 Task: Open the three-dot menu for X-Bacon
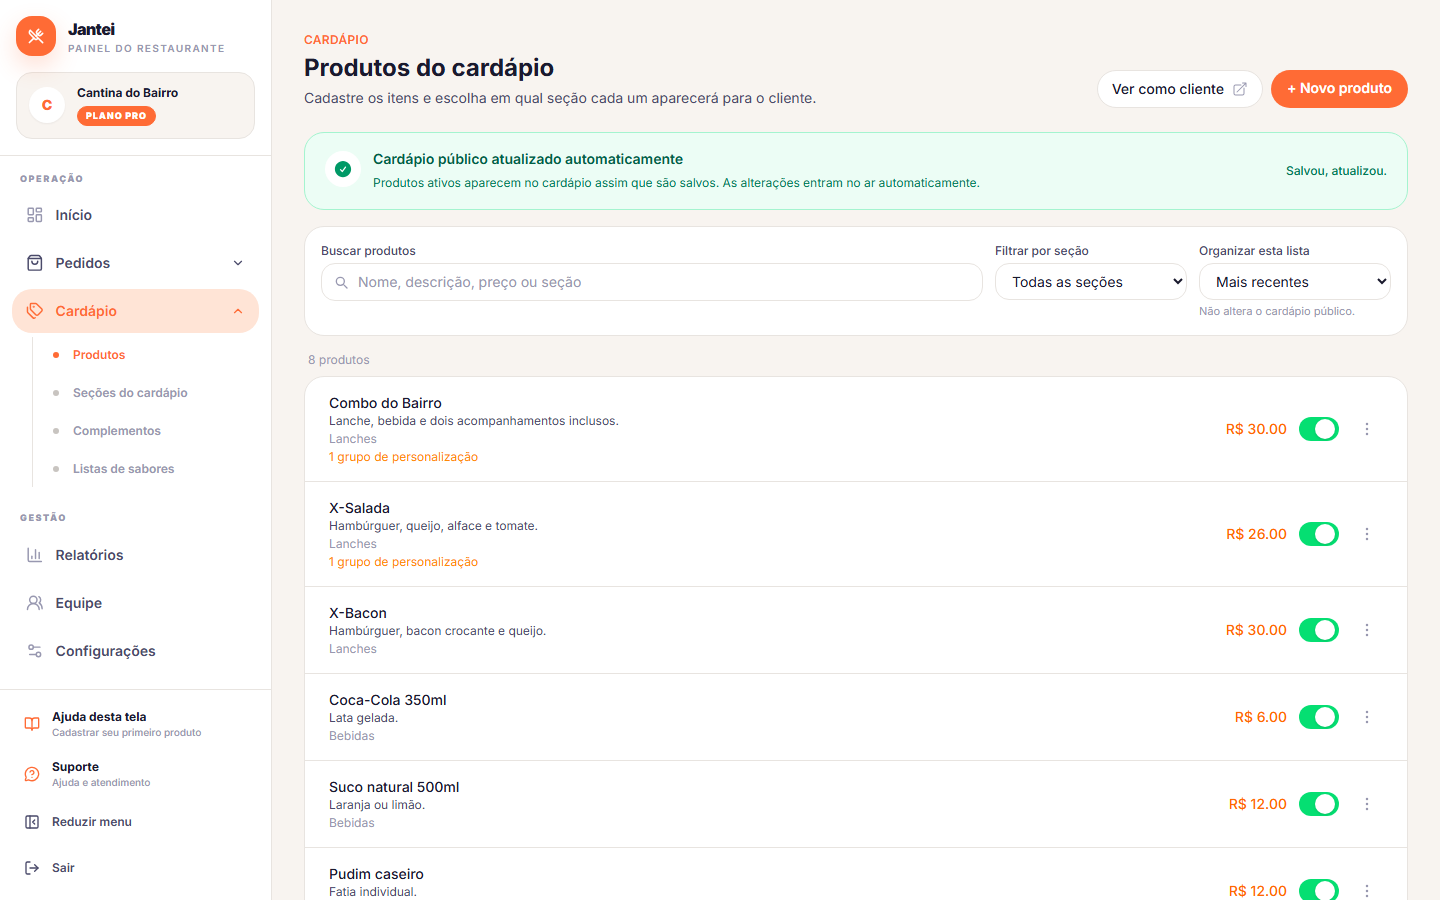click(1367, 630)
